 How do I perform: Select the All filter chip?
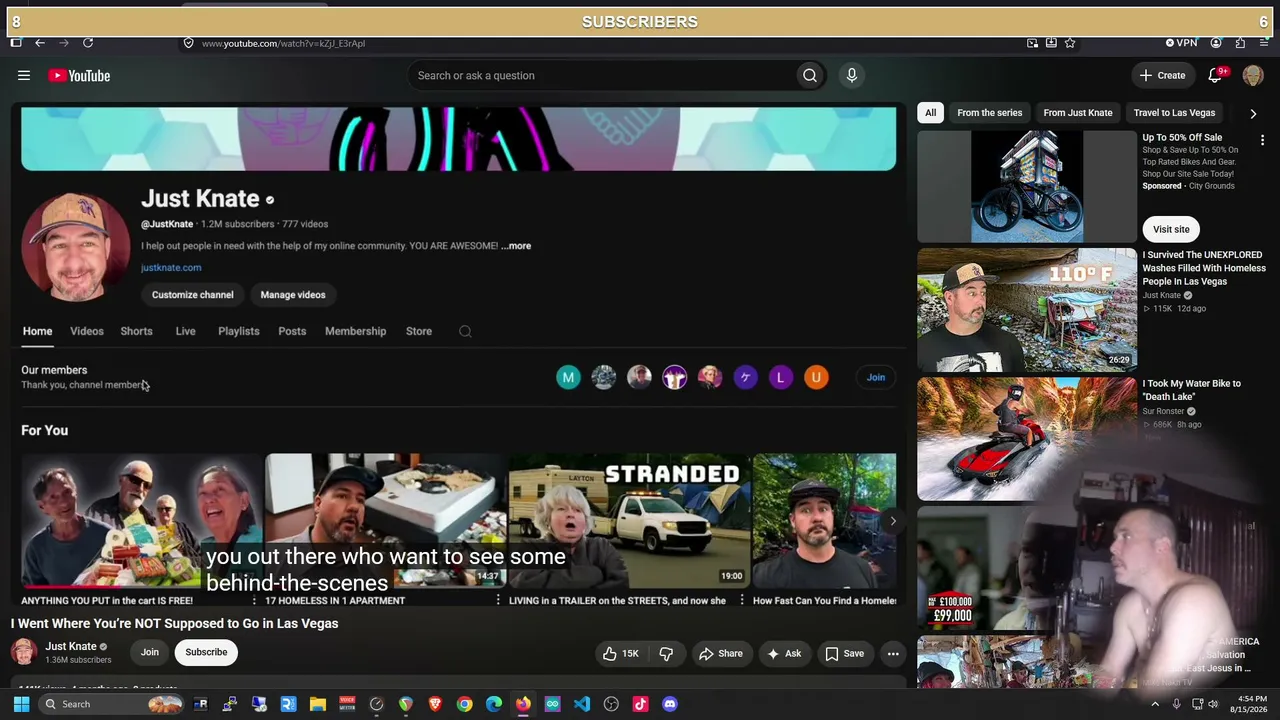point(930,113)
